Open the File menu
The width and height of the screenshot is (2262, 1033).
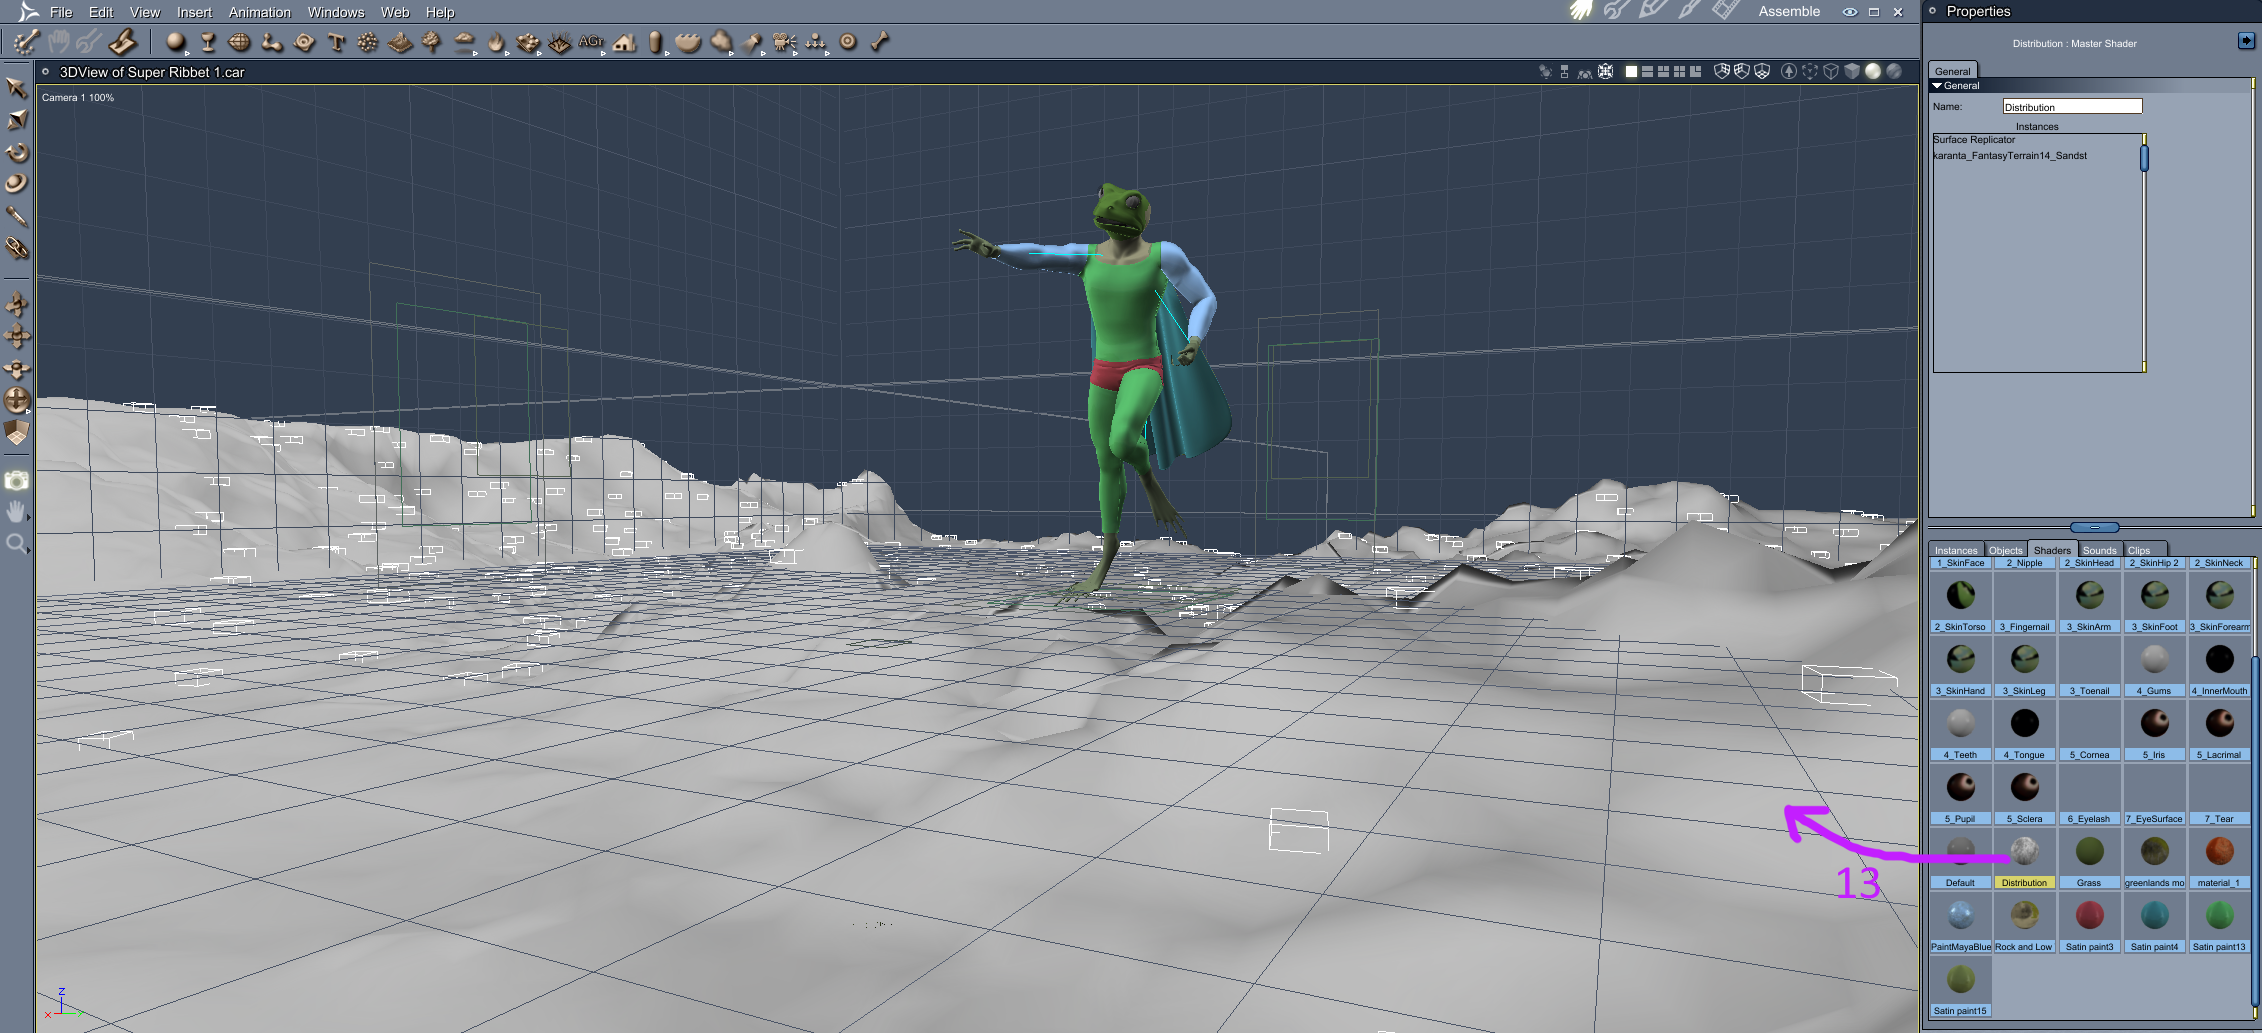pos(61,12)
